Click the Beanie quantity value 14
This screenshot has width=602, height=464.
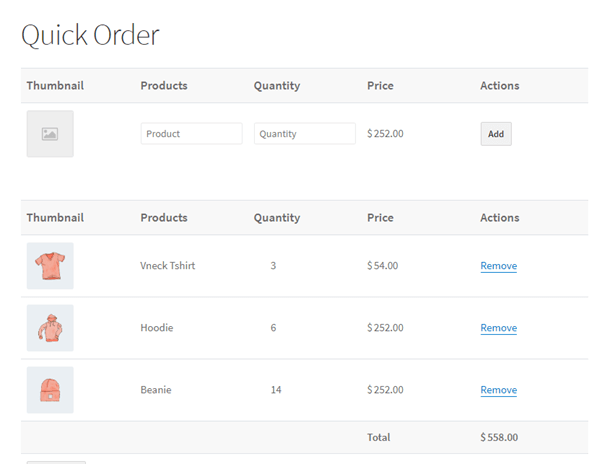(x=276, y=390)
